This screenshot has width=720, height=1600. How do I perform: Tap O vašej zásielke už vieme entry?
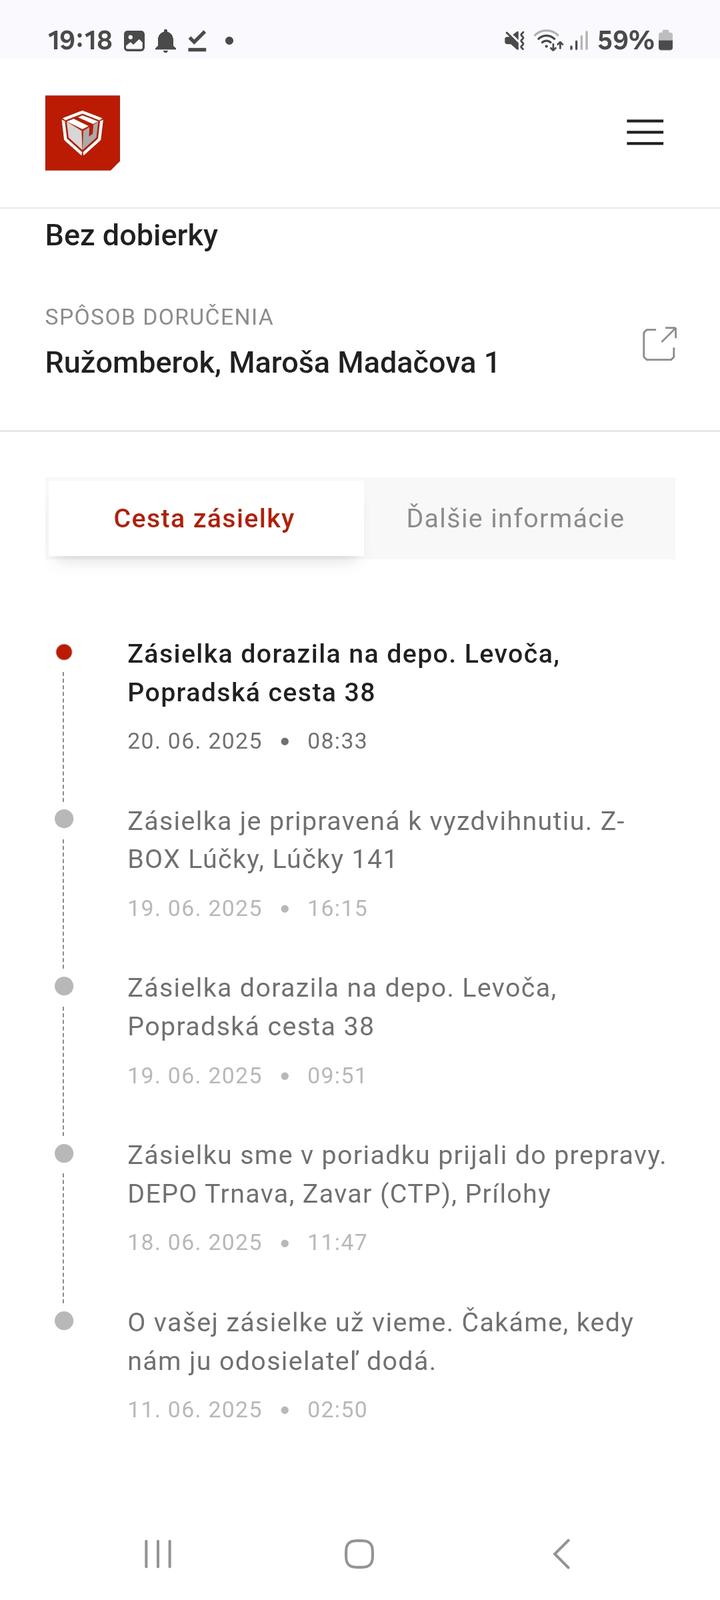pyautogui.click(x=380, y=1341)
